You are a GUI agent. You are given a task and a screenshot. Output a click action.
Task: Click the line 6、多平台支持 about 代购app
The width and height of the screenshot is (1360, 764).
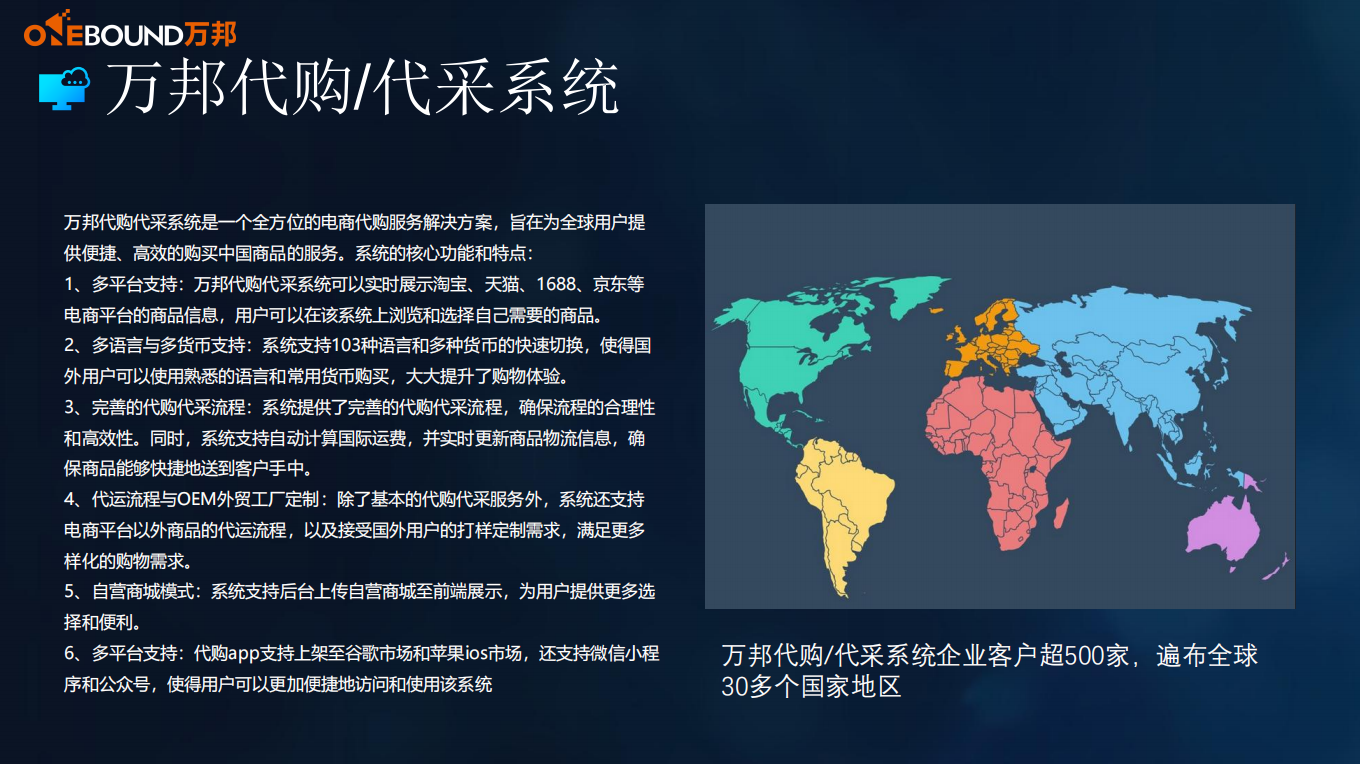[361, 654]
